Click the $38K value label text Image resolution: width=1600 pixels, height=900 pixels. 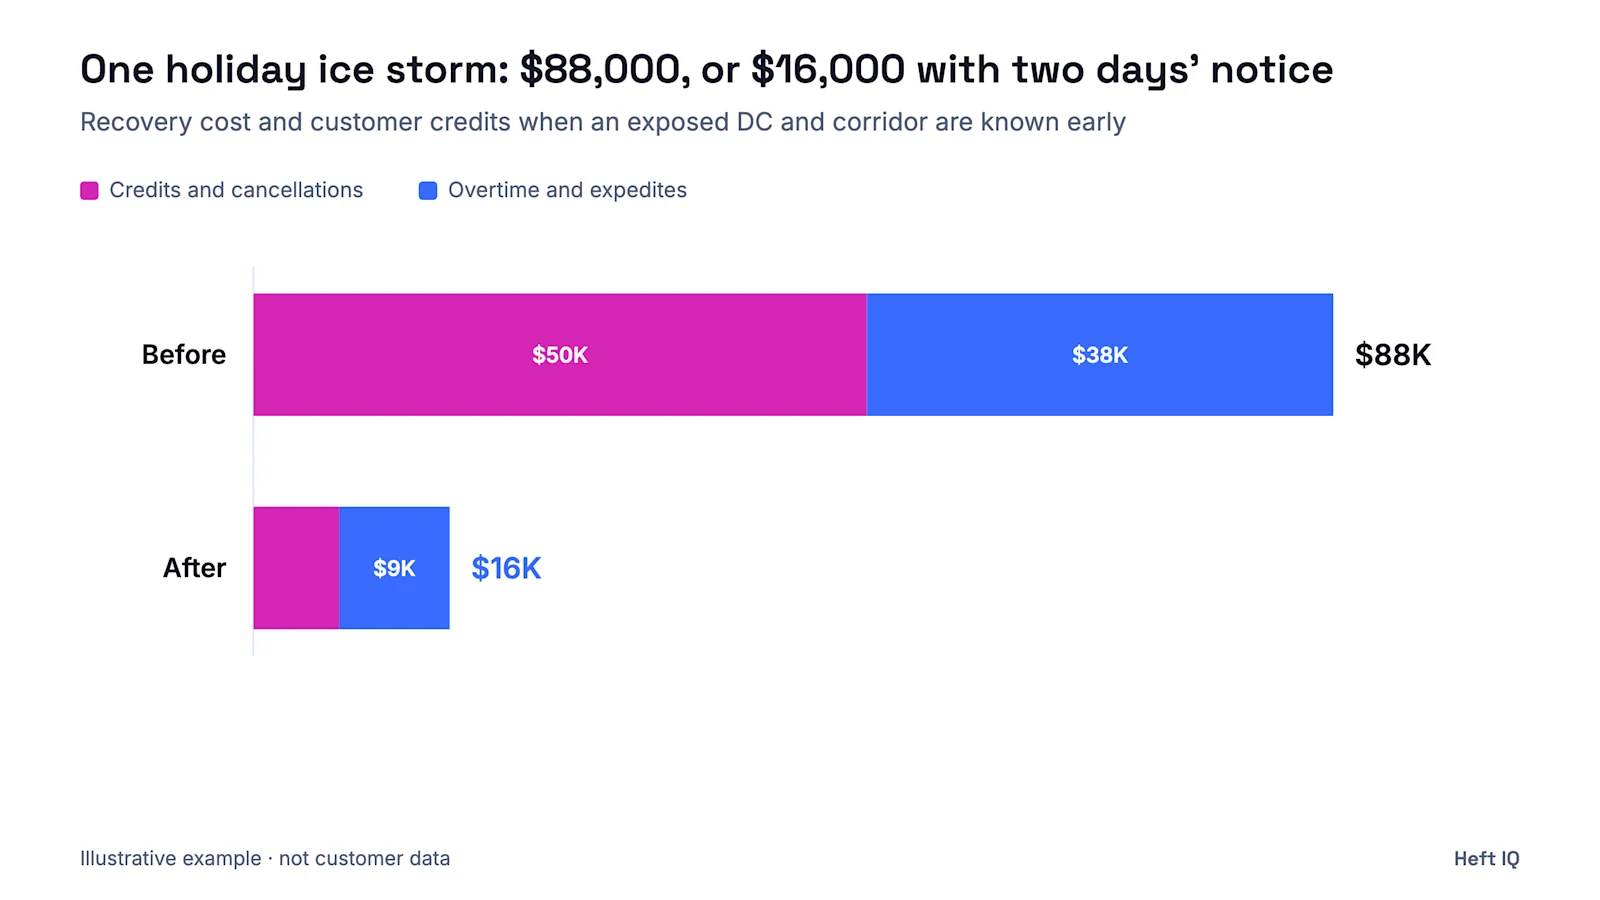pos(1100,355)
